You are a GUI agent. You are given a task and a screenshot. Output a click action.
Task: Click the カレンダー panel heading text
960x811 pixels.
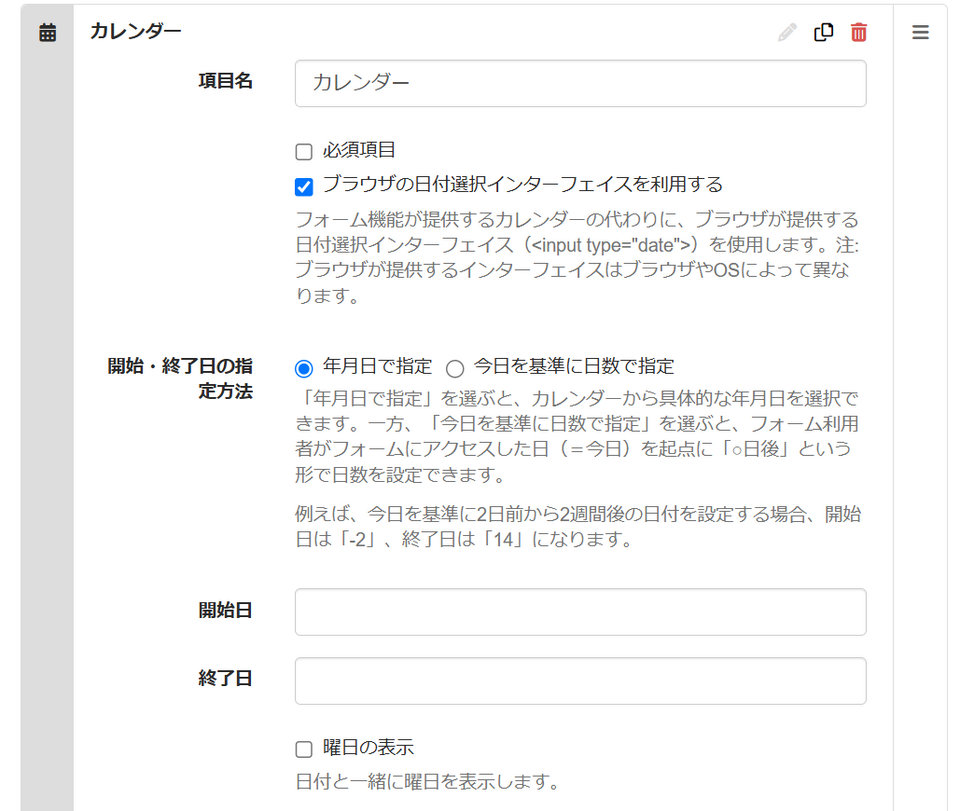135,31
